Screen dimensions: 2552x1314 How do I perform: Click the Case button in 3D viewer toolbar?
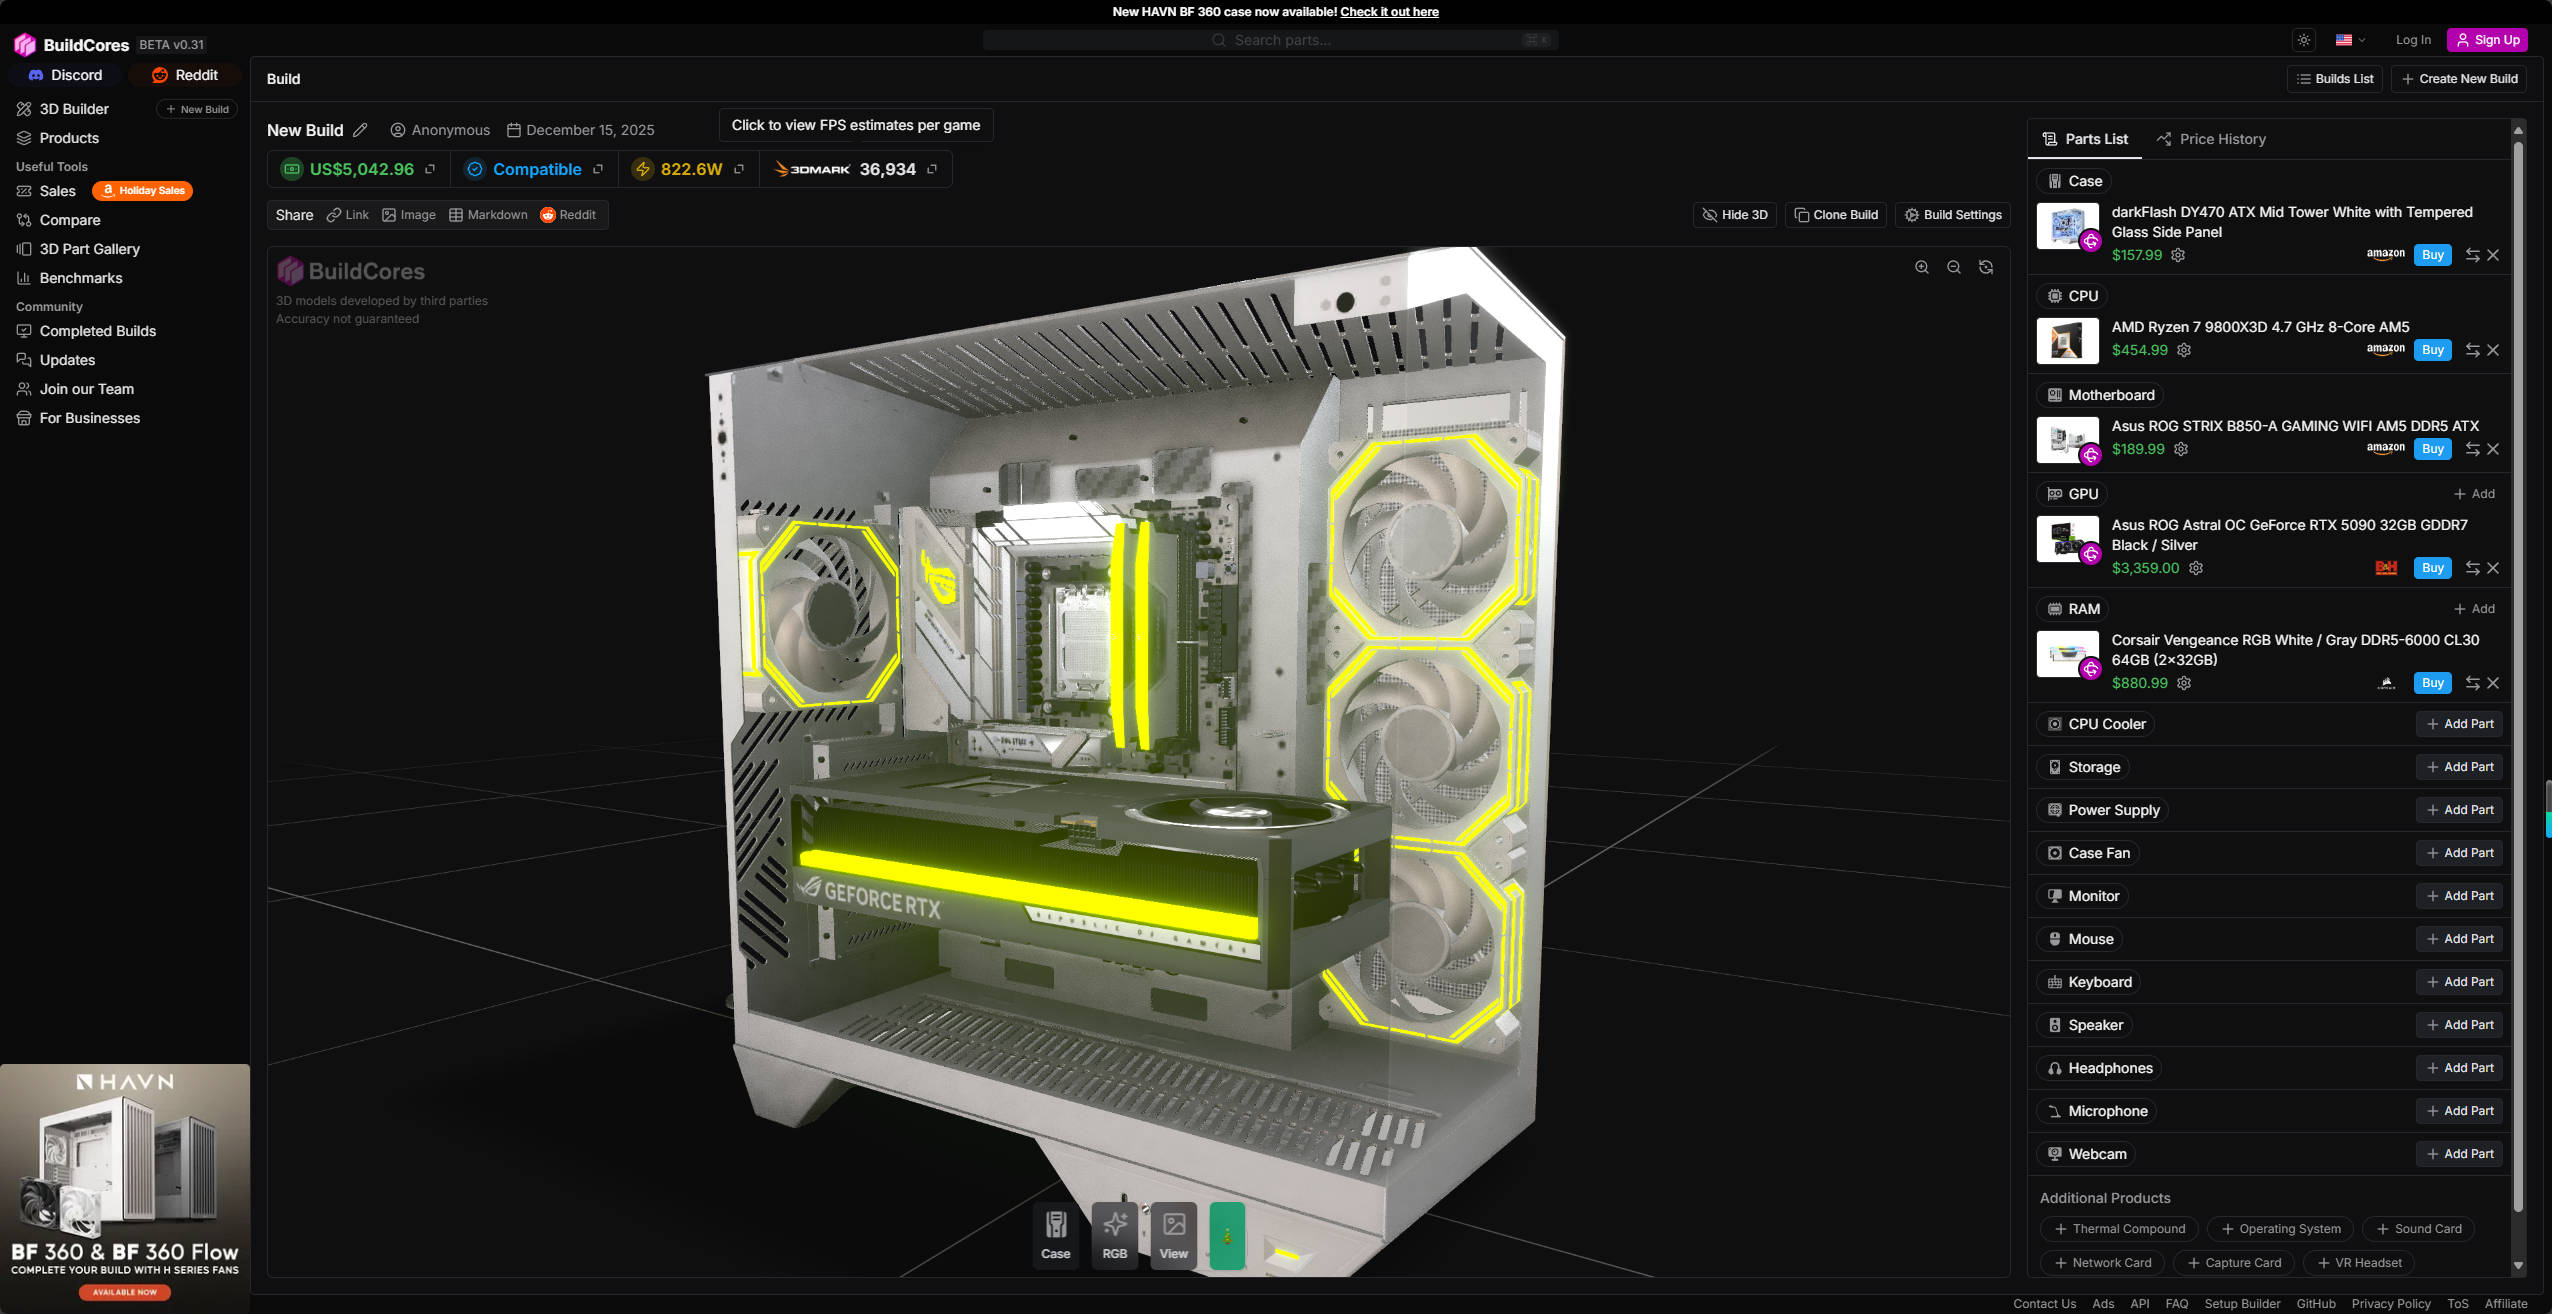point(1055,1234)
